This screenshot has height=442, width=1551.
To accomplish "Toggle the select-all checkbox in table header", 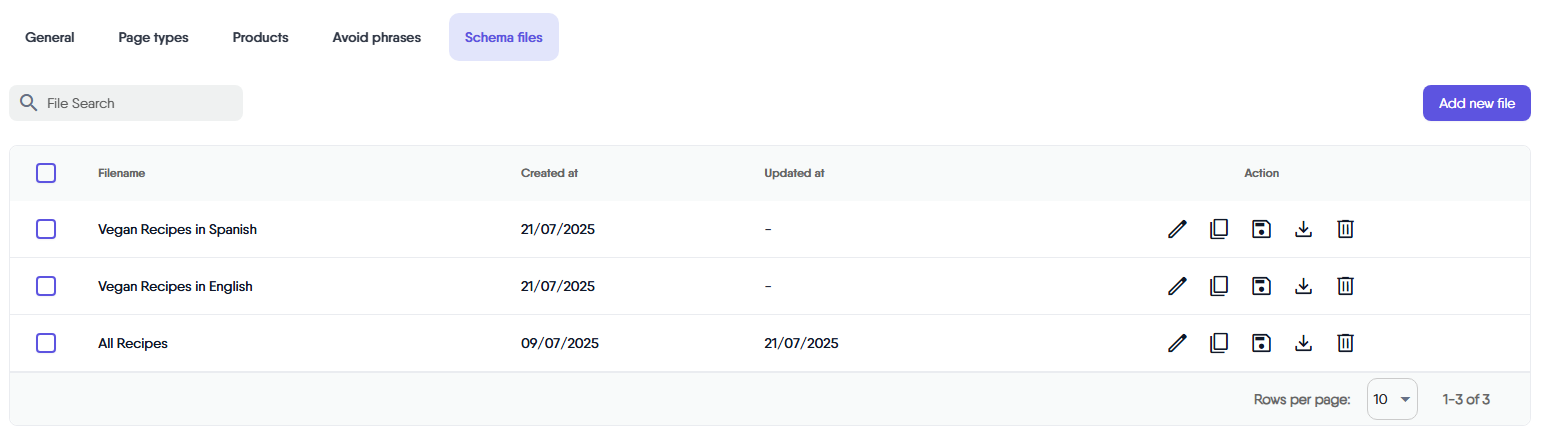I will [46, 173].
